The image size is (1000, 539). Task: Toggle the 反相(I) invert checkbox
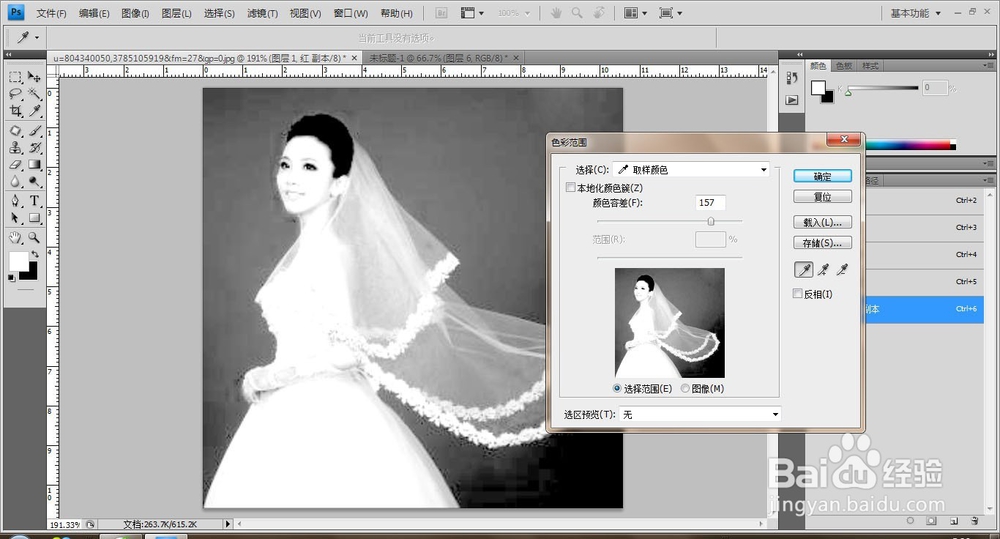(797, 293)
